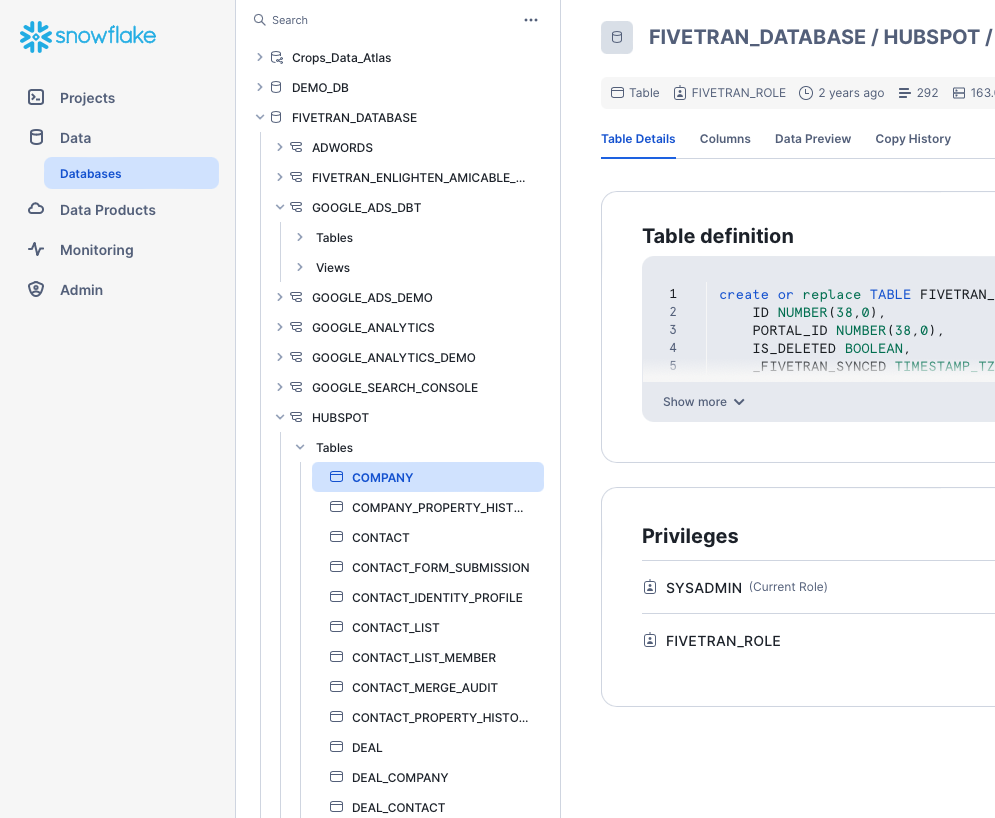Image resolution: width=995 pixels, height=818 pixels.
Task: Open the Data Preview tab
Action: point(812,139)
